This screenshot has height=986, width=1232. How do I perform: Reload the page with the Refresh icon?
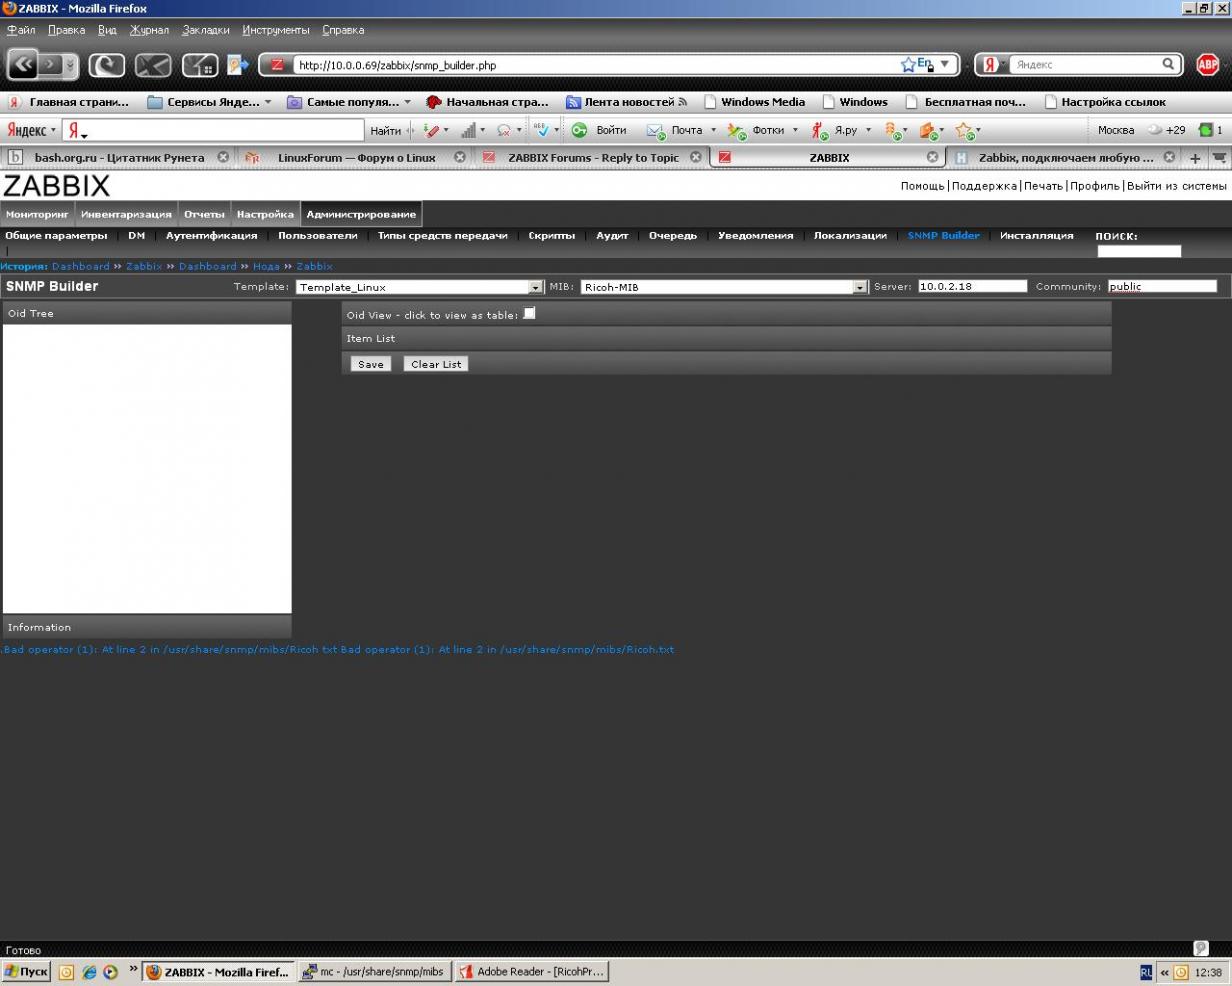(x=107, y=65)
